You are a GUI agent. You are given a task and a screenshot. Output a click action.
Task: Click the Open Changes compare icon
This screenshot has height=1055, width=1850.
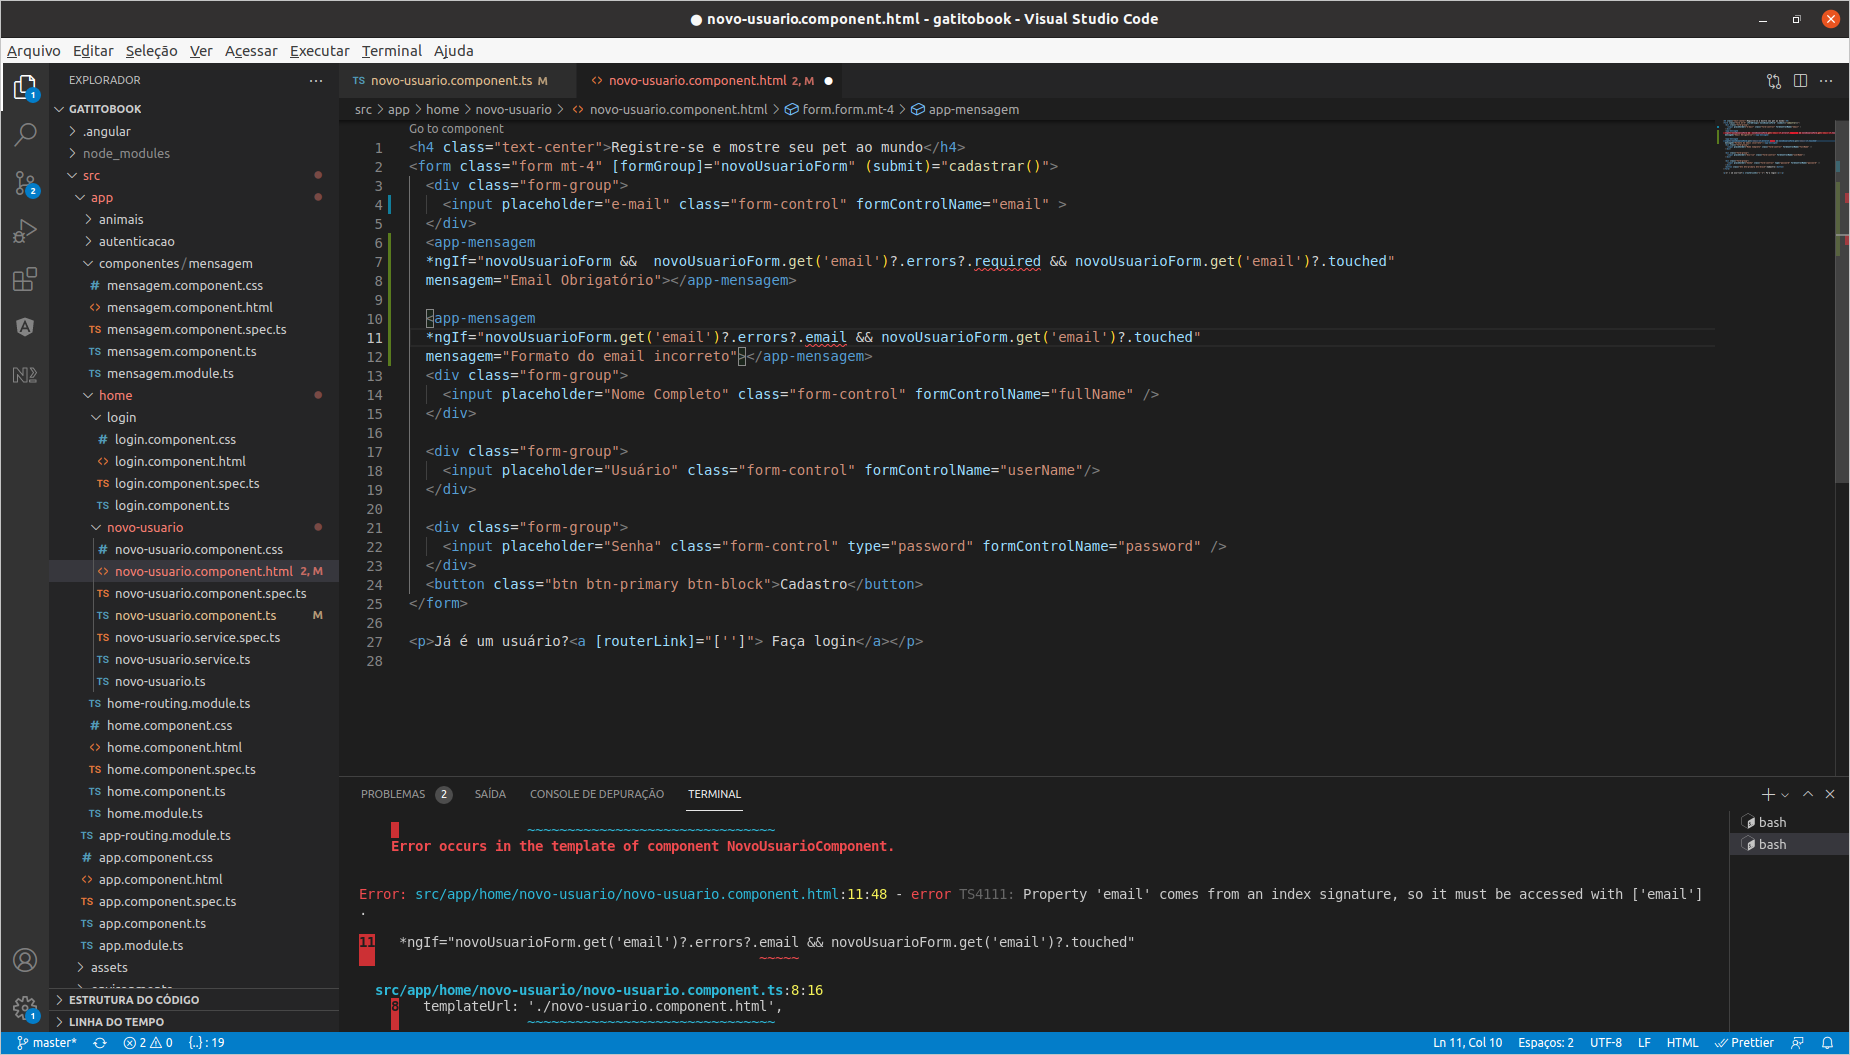point(1773,81)
